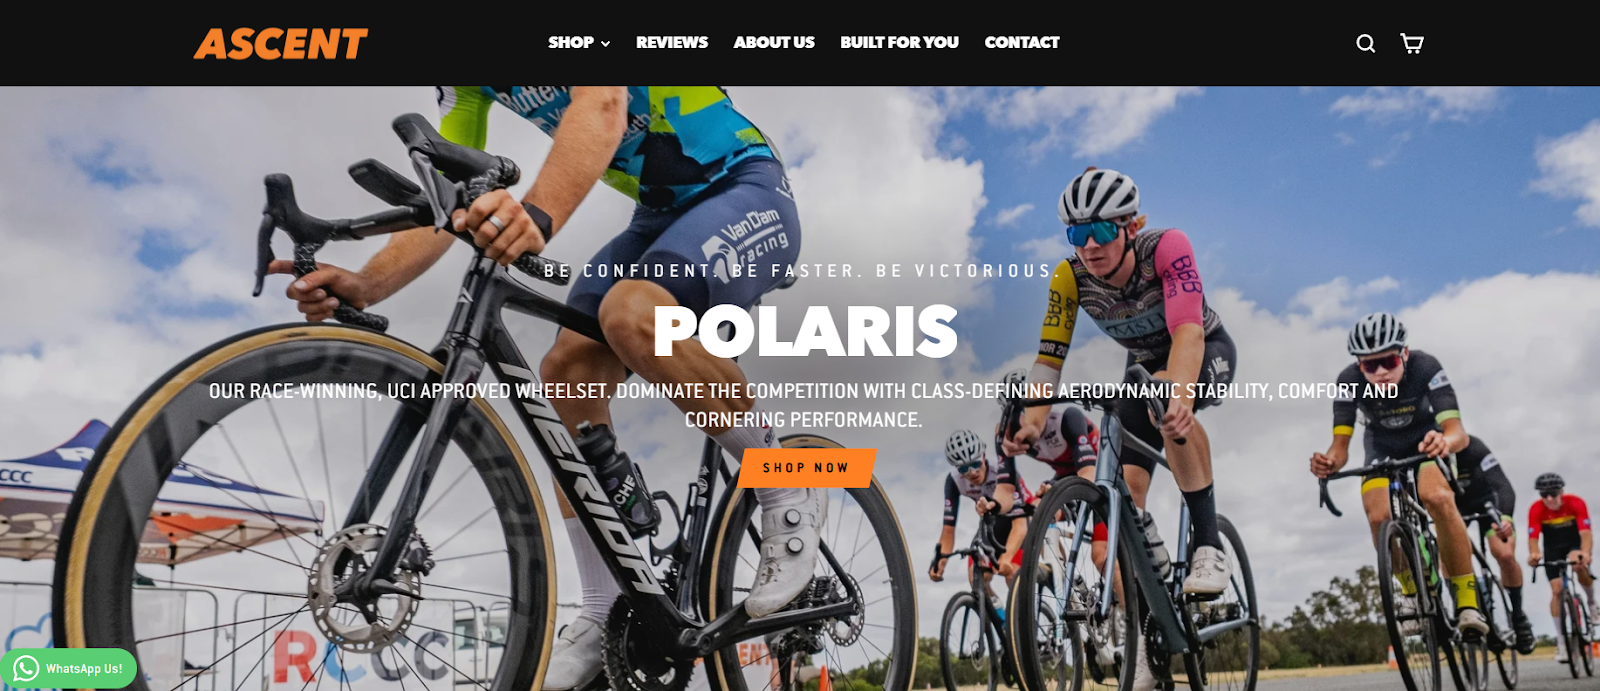The width and height of the screenshot is (1600, 691).
Task: Click the rider in the red jersey
Action: pos(1555,545)
